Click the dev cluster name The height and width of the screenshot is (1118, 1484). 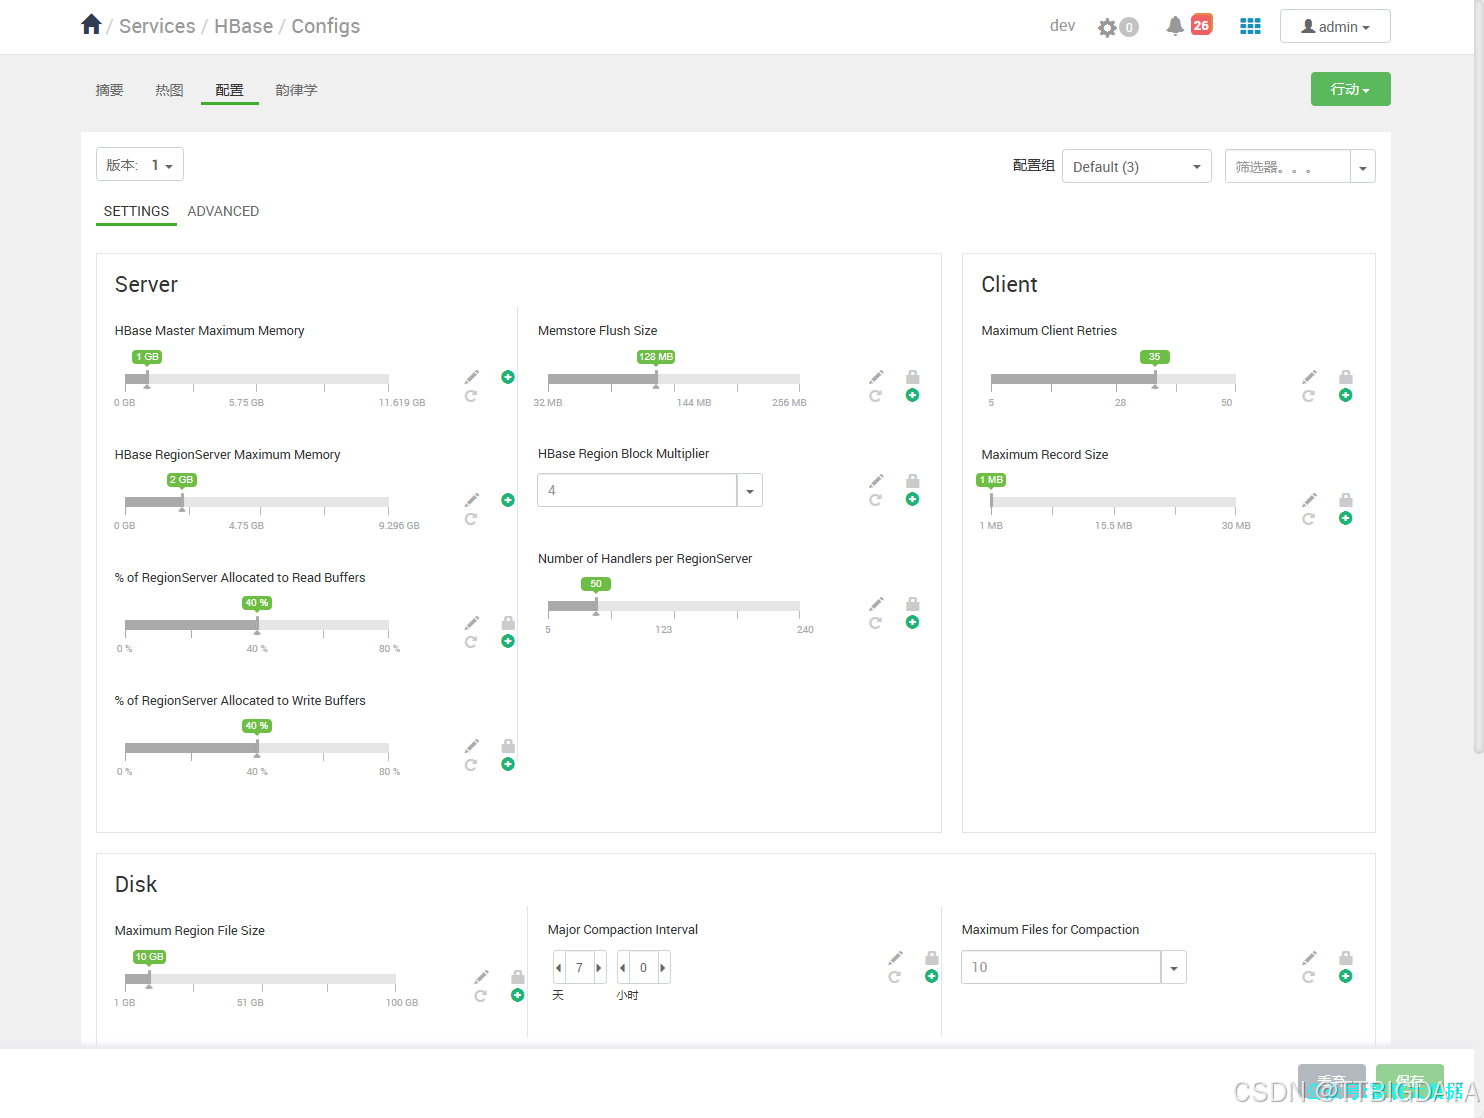point(1062,26)
